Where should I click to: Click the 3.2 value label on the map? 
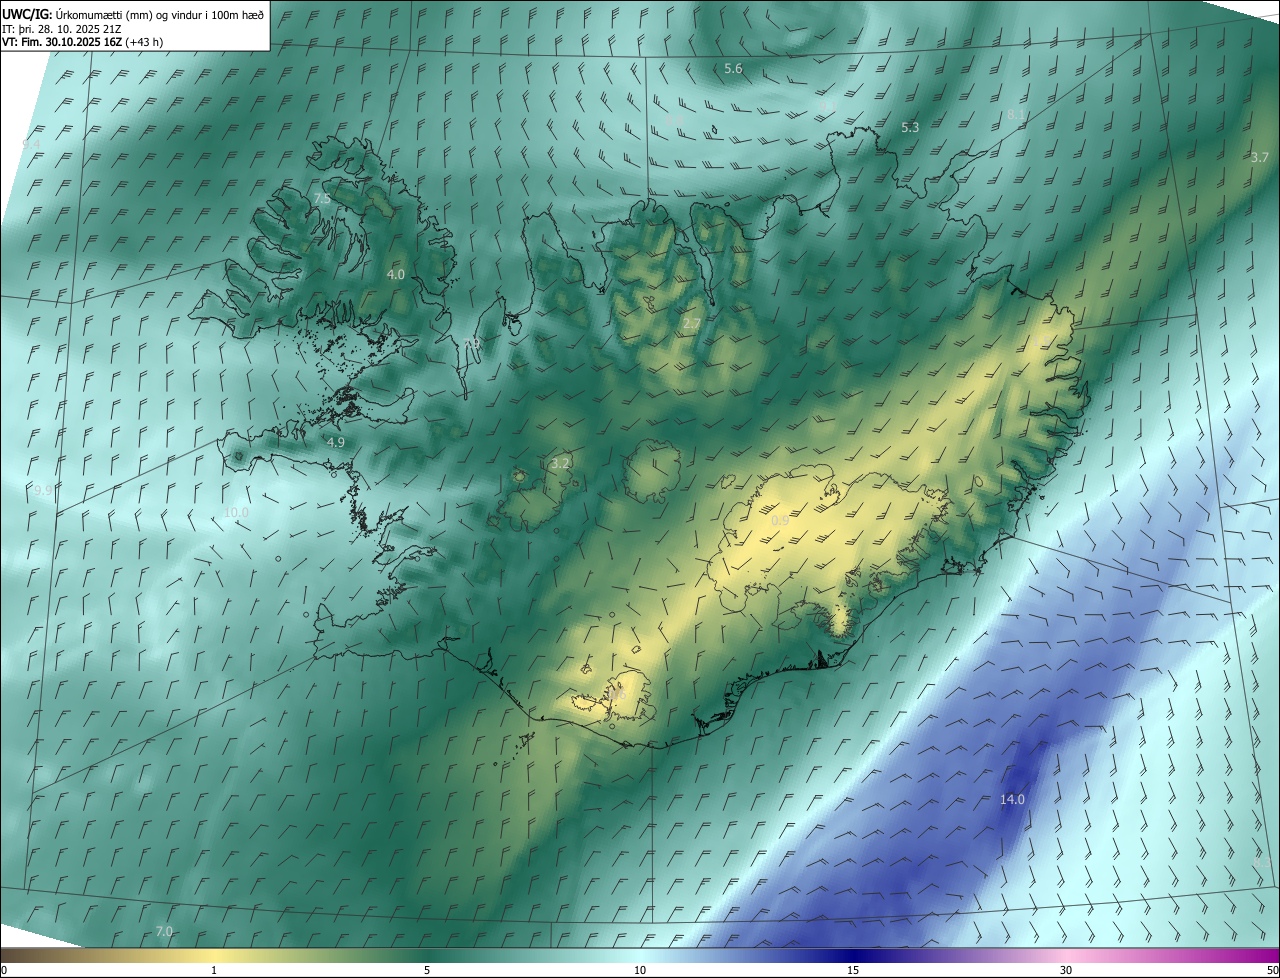[x=560, y=463]
